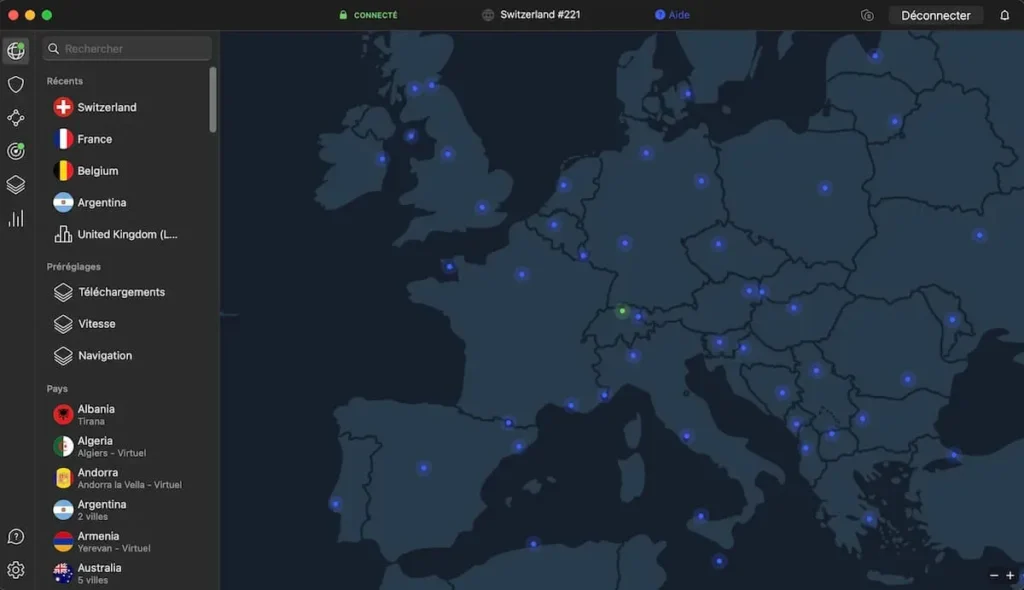This screenshot has height=590, width=1024.
Task: Select the Téléchargements preset
Action: pos(121,292)
